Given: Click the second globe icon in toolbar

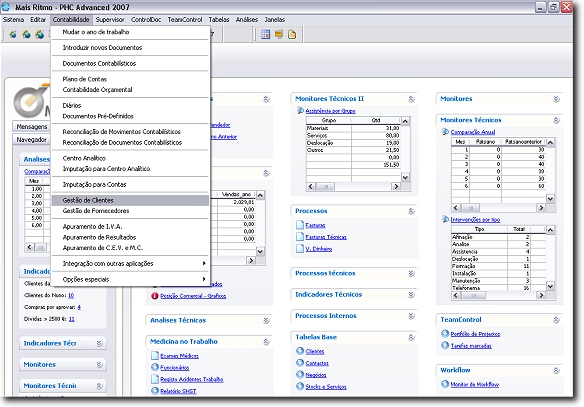Looking at the screenshot, I should pos(26,35).
